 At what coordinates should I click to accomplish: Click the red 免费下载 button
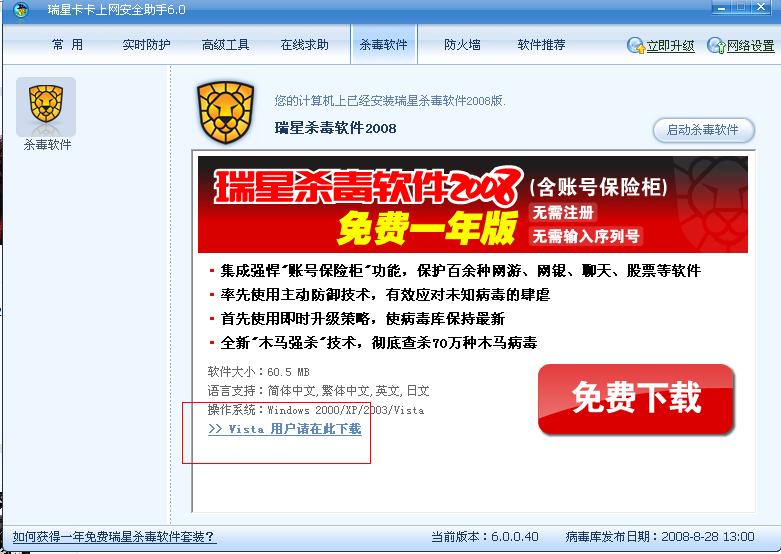click(636, 399)
